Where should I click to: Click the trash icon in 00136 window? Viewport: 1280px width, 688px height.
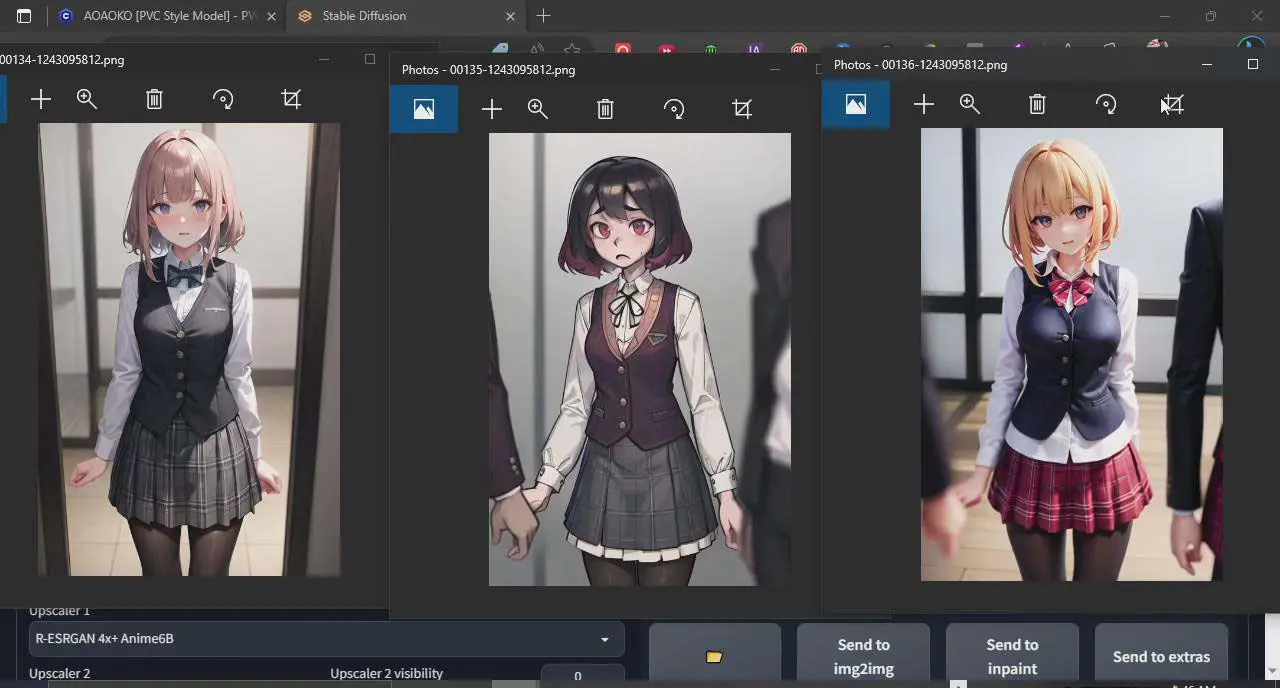pos(1037,104)
